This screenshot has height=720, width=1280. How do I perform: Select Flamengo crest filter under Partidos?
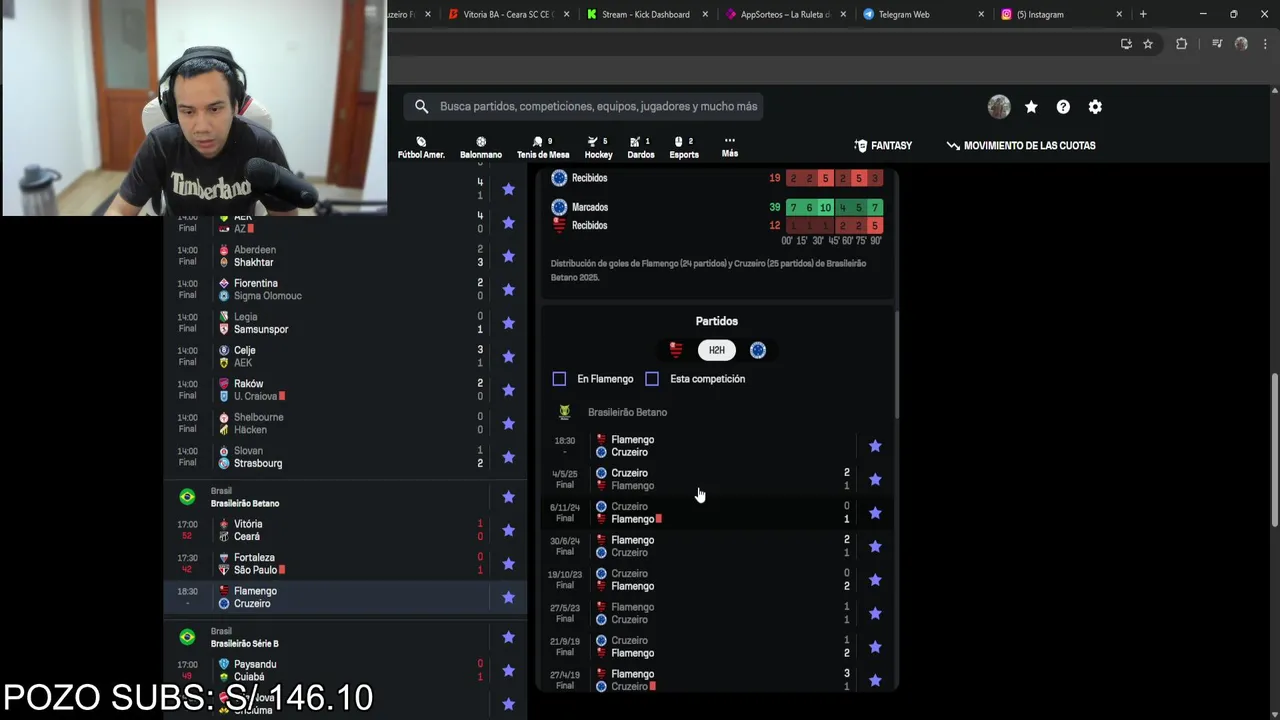676,350
